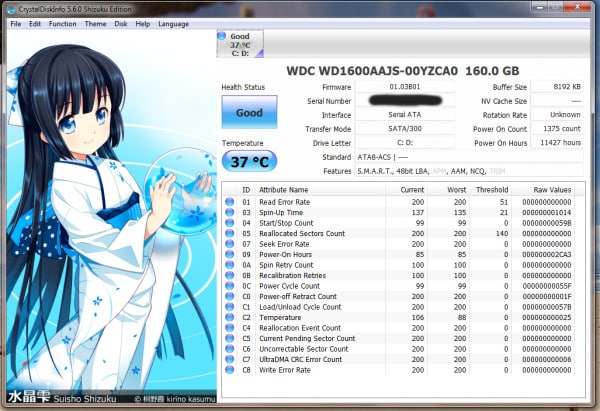Open the File menu
The image size is (600, 411).
point(15,22)
